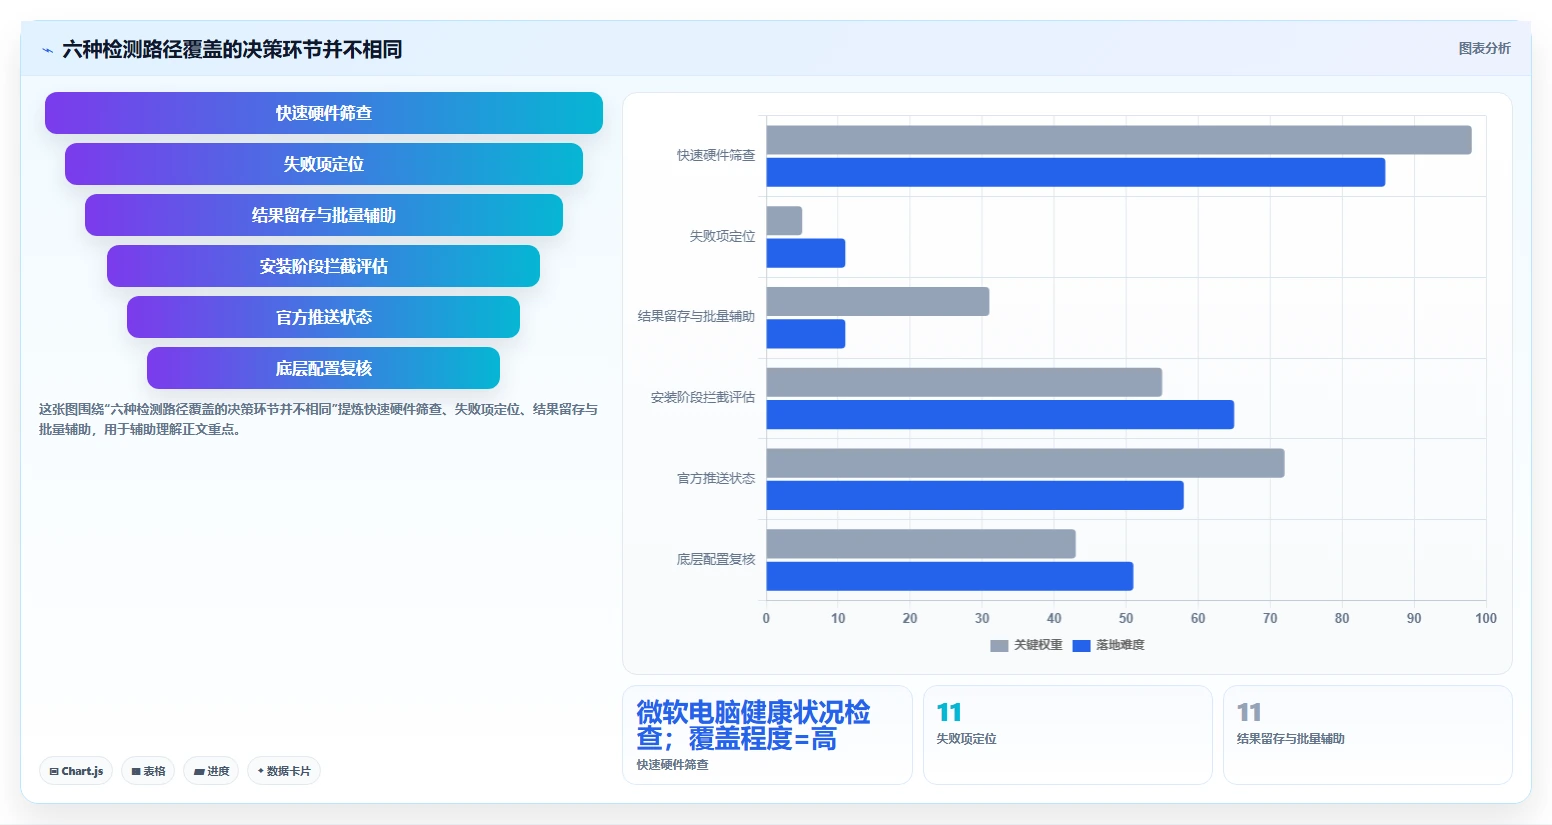This screenshot has height=825, width=1552.
Task: Click the x-axis tick label 50
Action: coord(1126,618)
